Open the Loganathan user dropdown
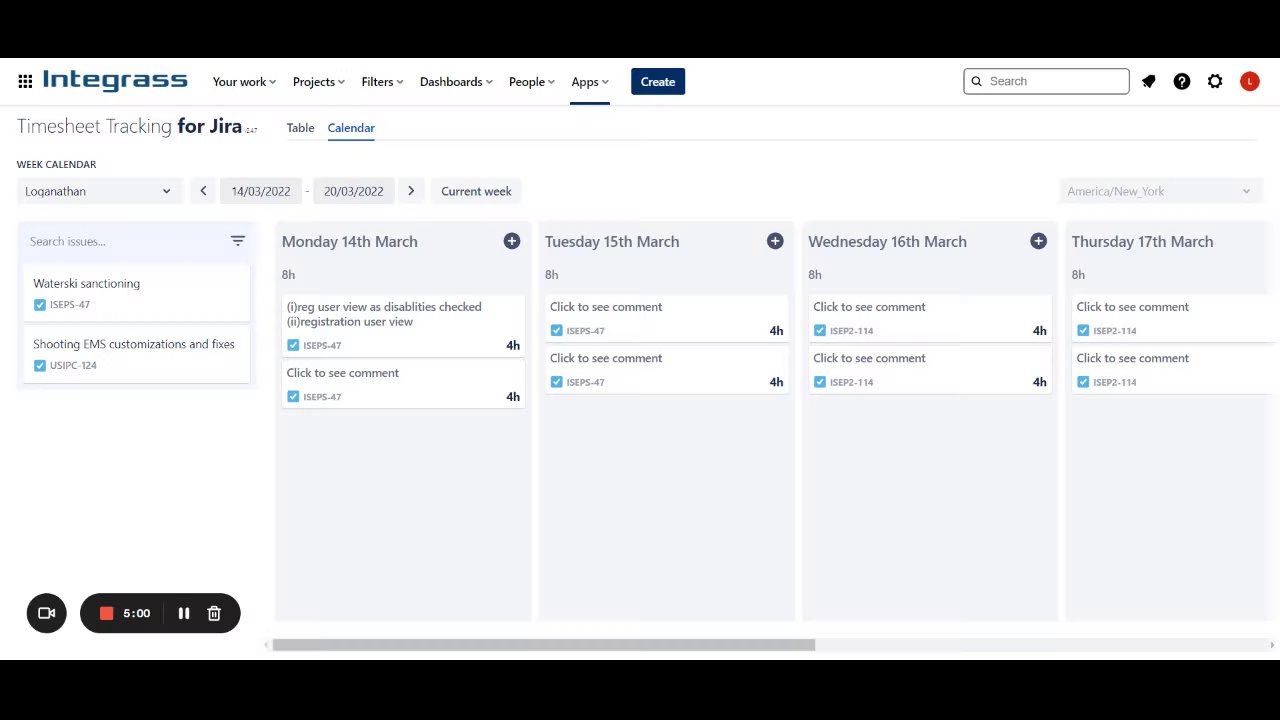This screenshot has height=720, width=1280. [x=98, y=191]
